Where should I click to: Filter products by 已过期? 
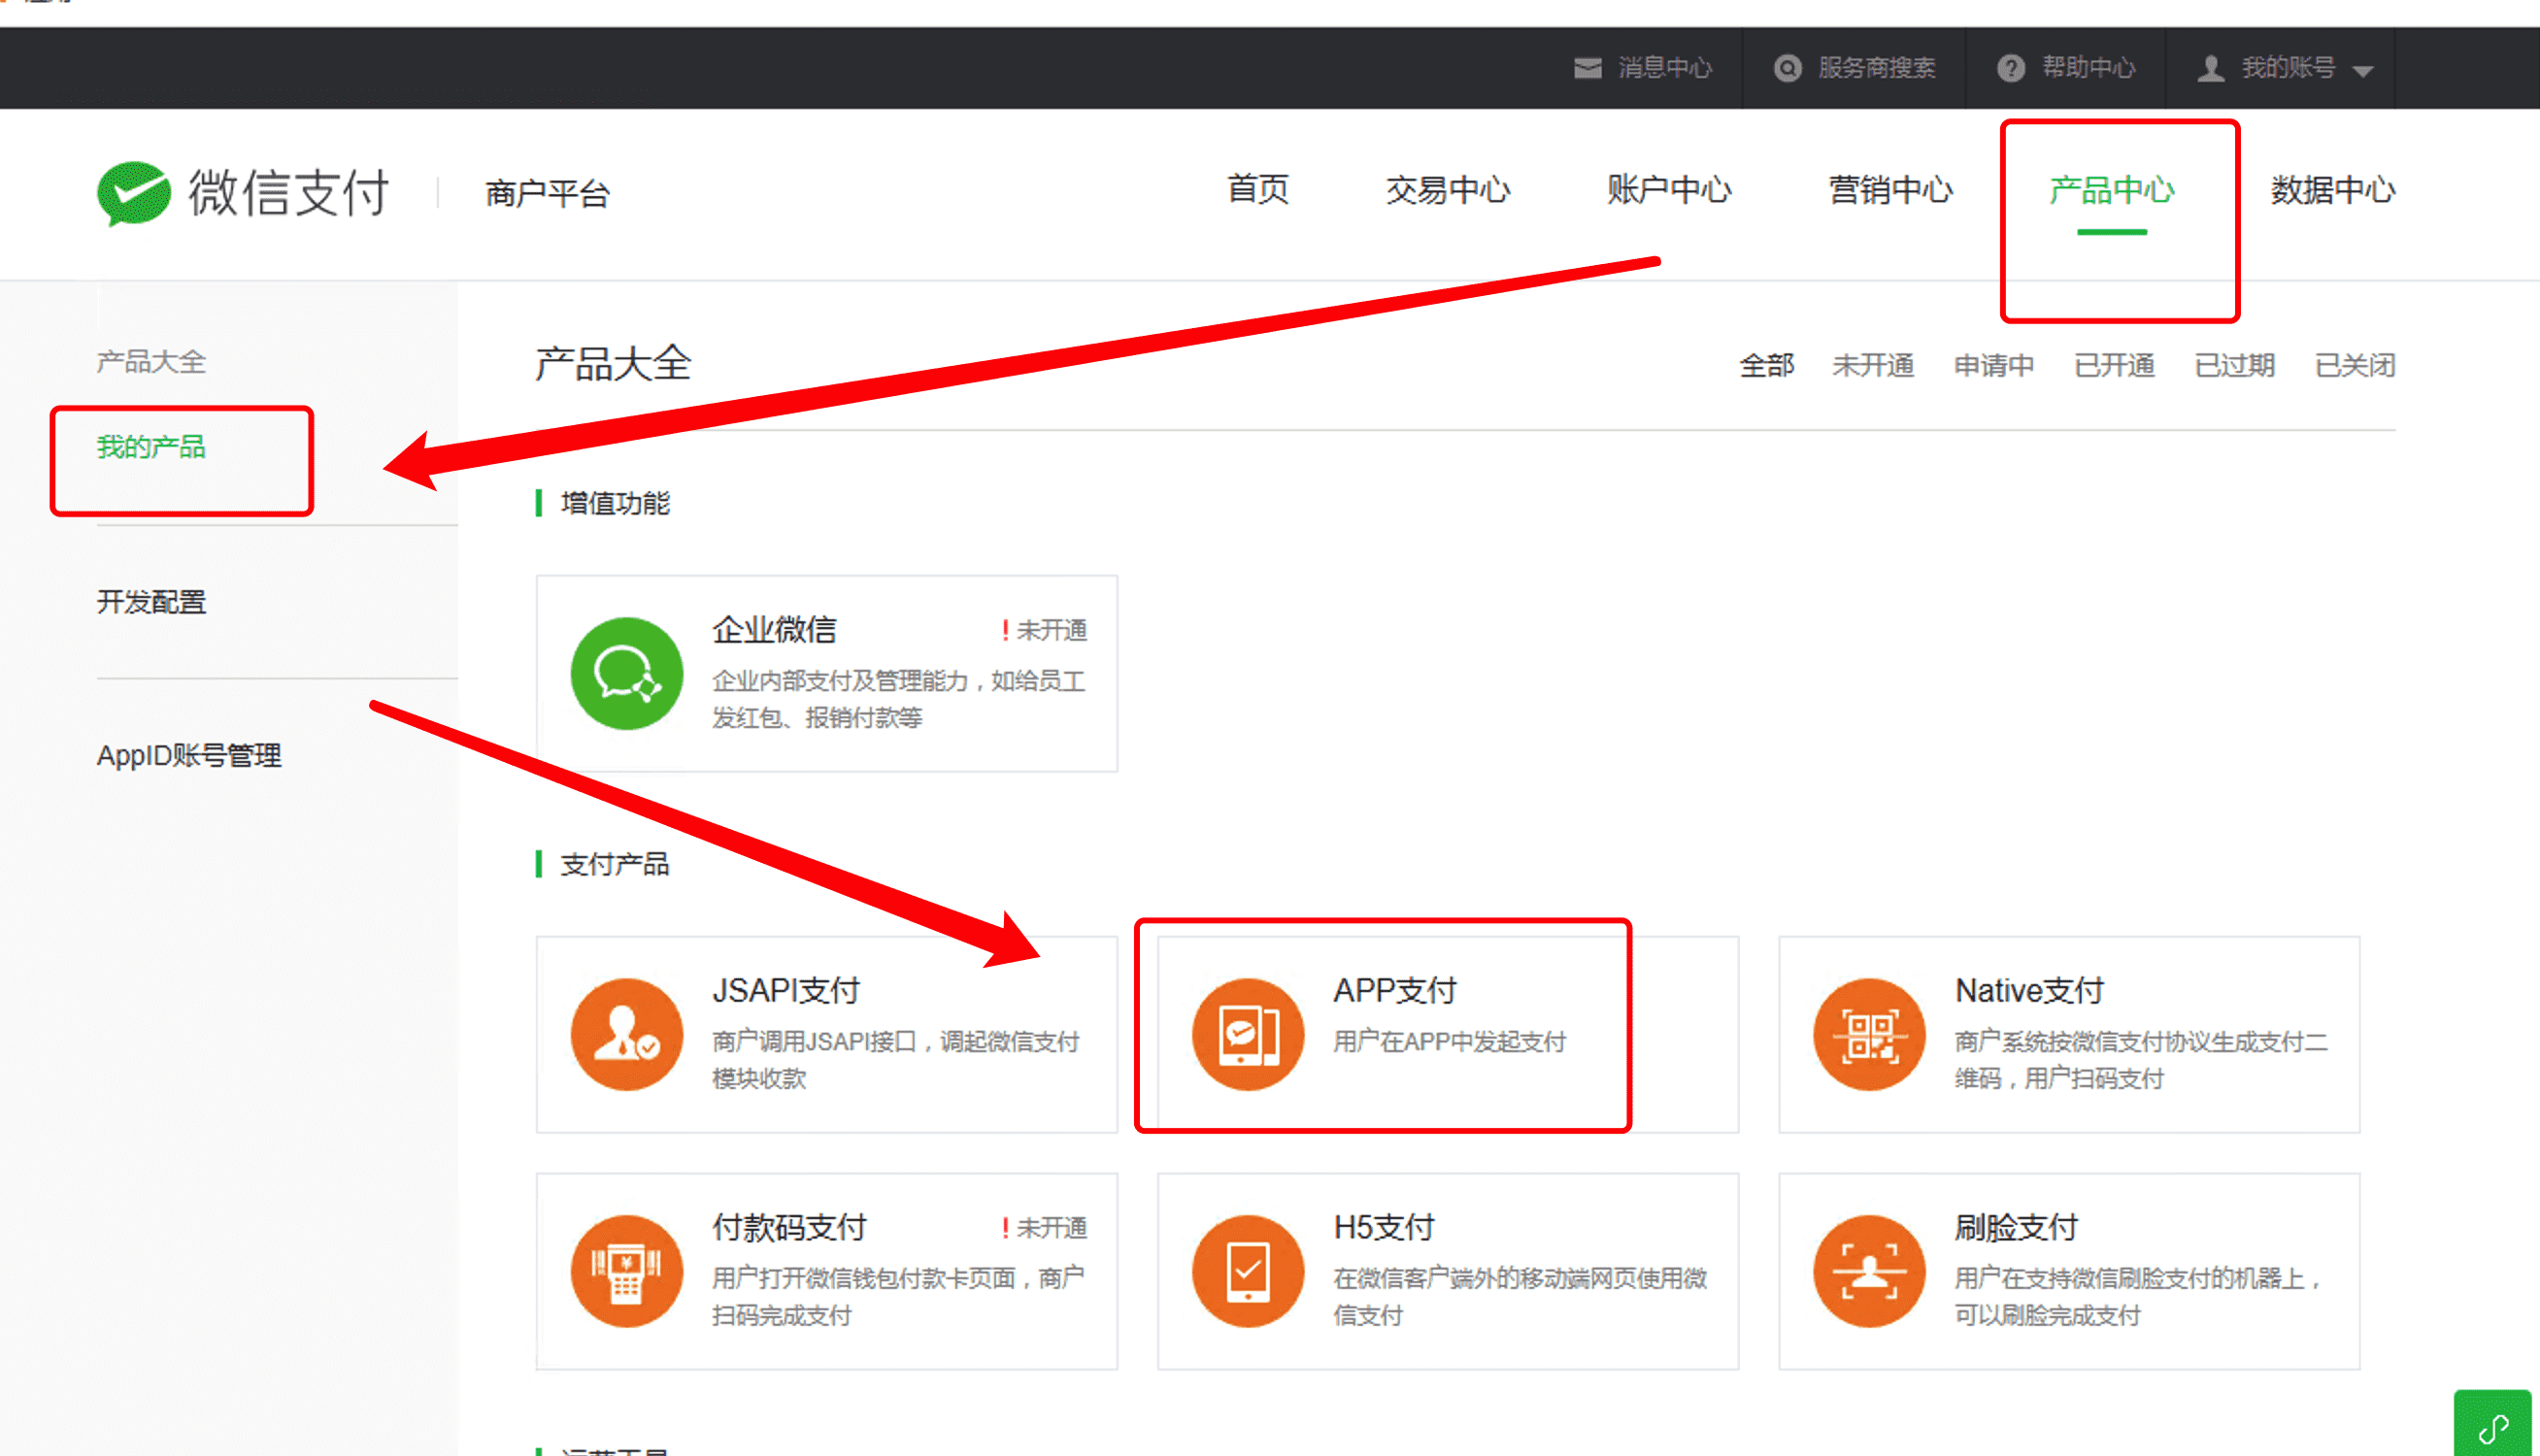pyautogui.click(x=2234, y=366)
